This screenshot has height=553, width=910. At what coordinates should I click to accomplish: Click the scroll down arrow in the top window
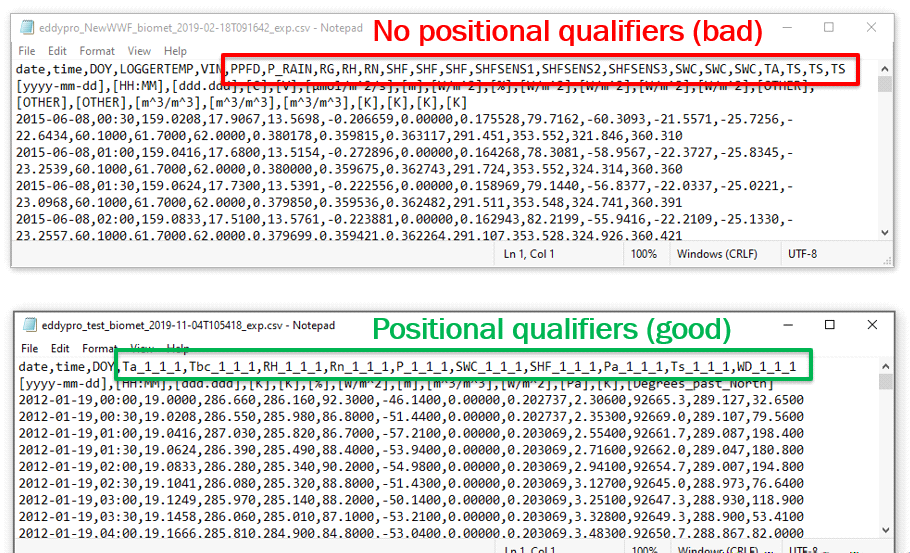(885, 232)
